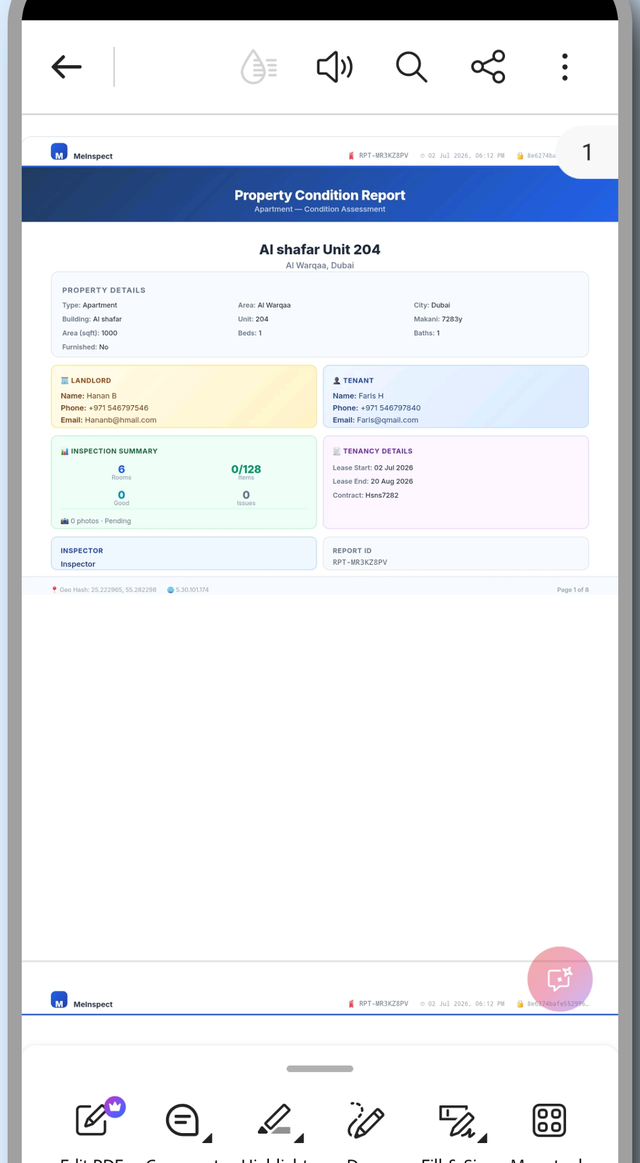The width and height of the screenshot is (640, 1163).
Task: Click Baths: 1 field
Action: (x=426, y=333)
